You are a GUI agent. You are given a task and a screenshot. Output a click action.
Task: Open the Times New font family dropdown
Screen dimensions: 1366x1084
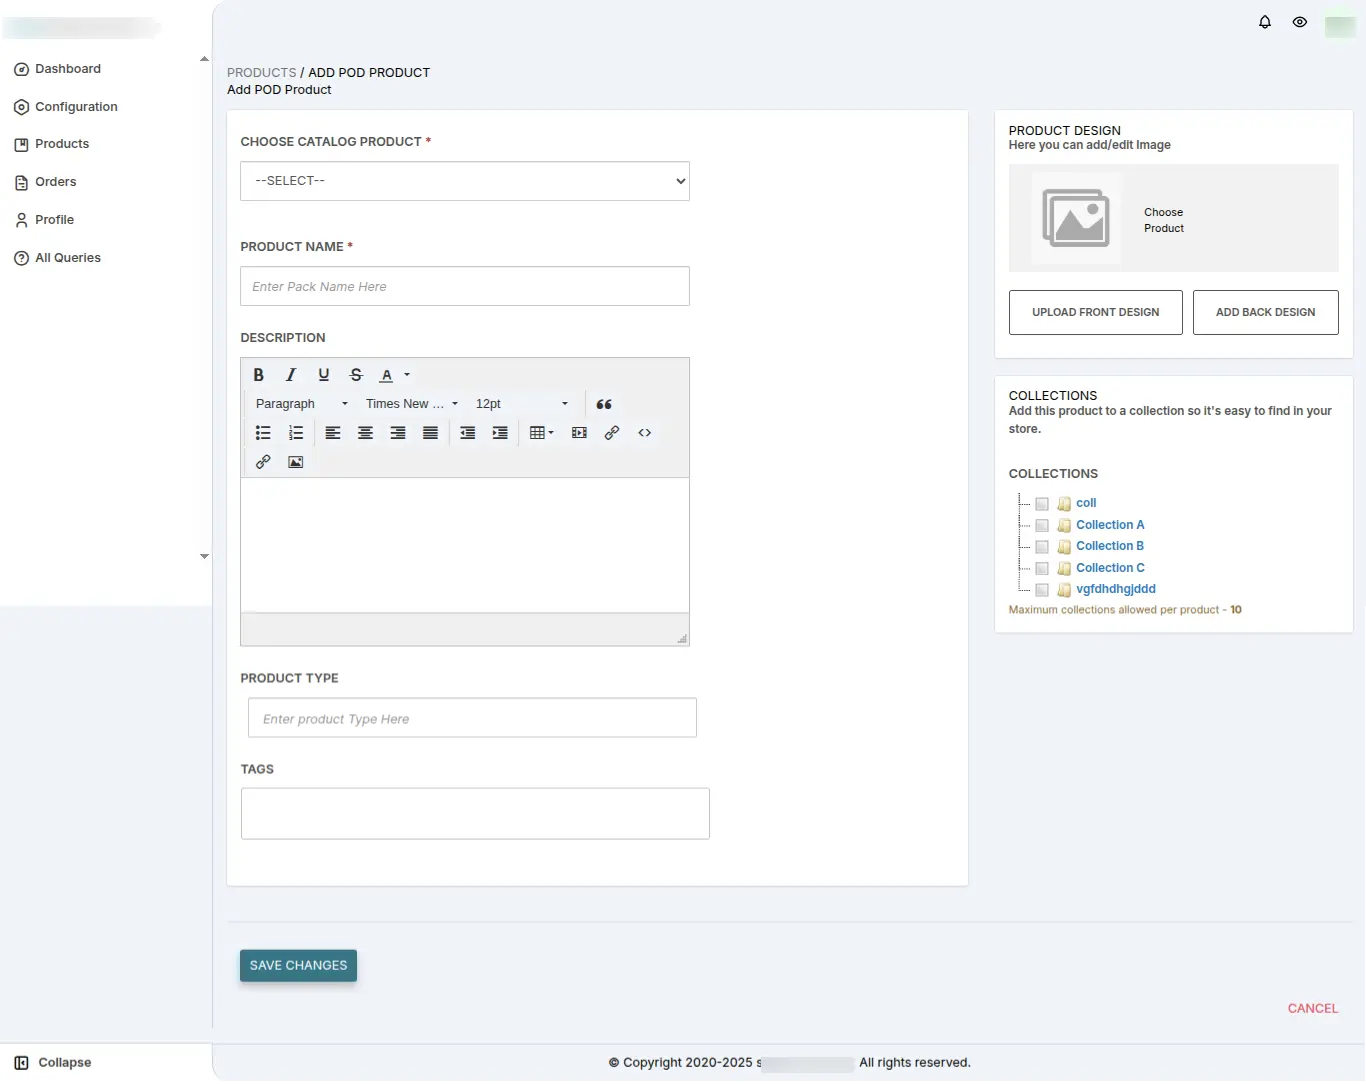pos(412,404)
